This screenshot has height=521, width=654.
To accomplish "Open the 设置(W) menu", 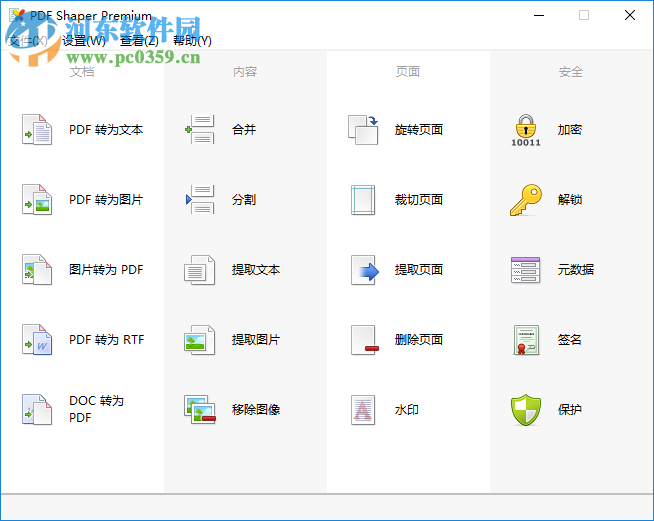I will coord(84,40).
